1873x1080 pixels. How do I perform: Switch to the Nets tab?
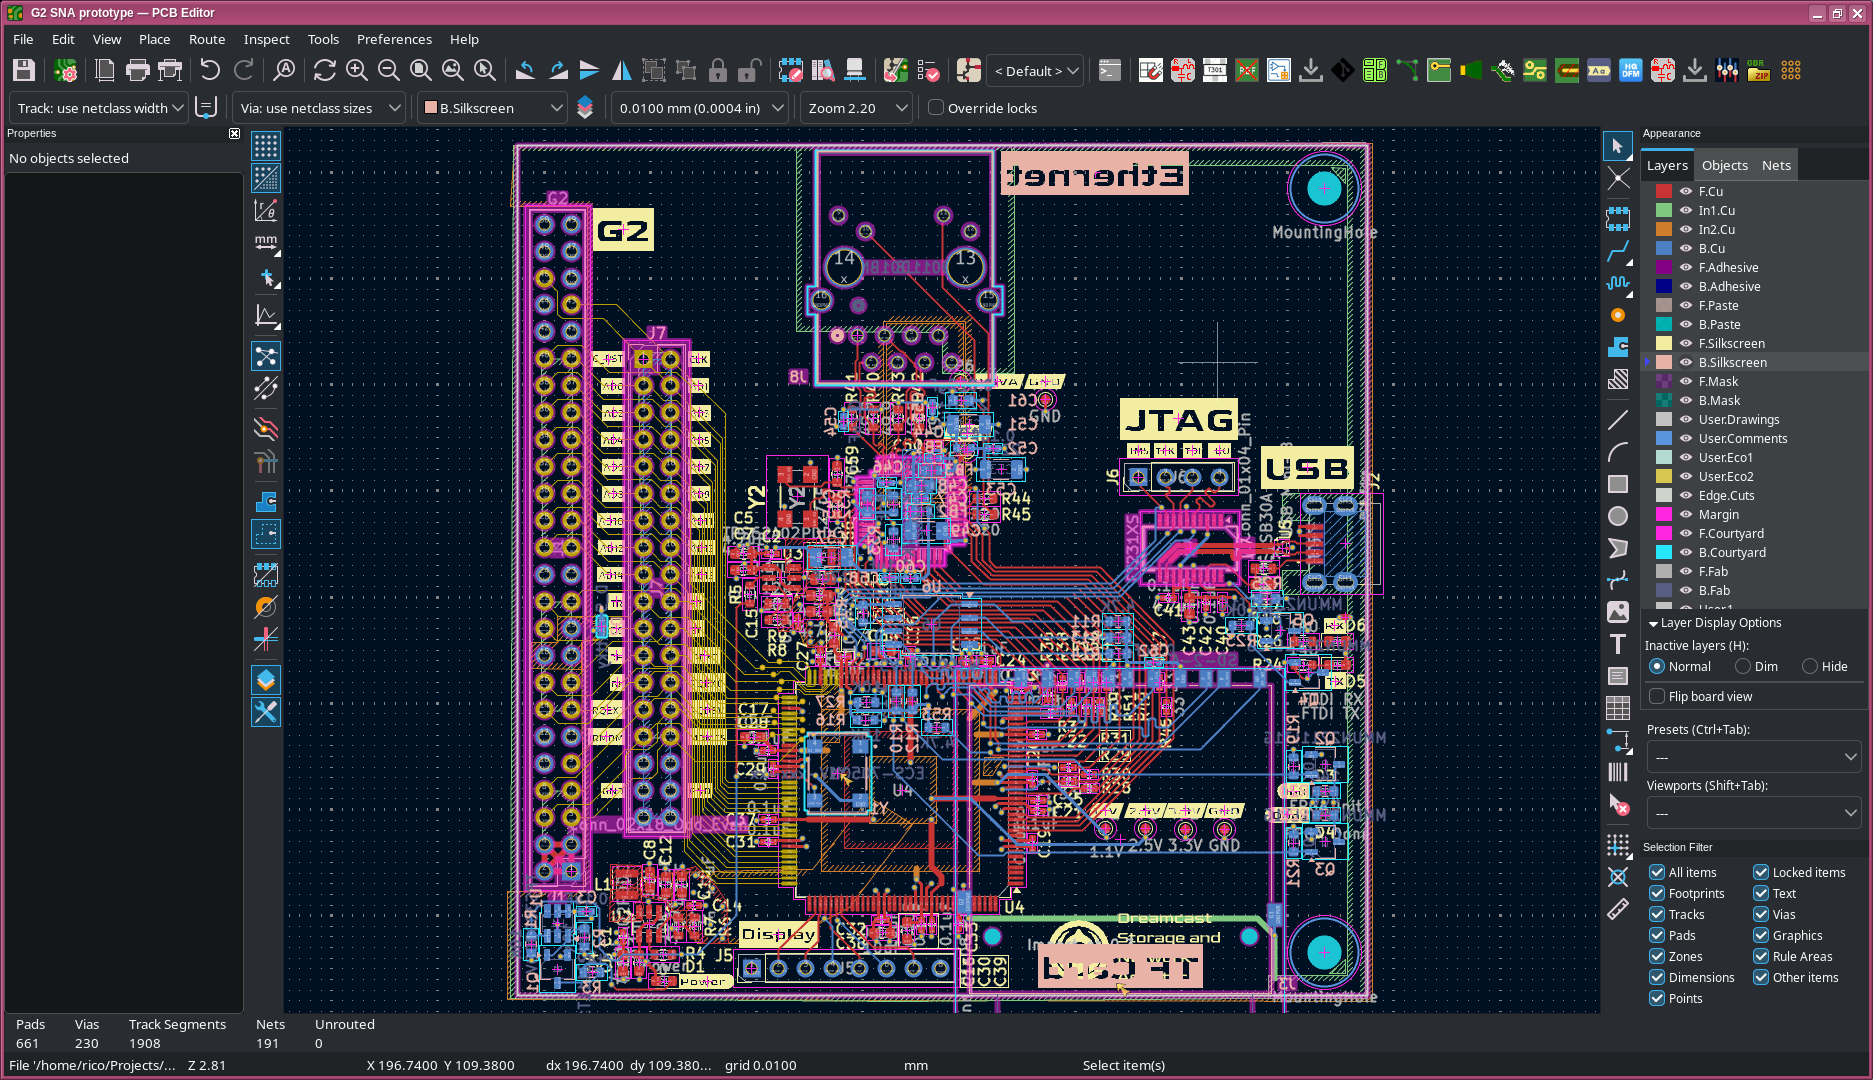1776,165
